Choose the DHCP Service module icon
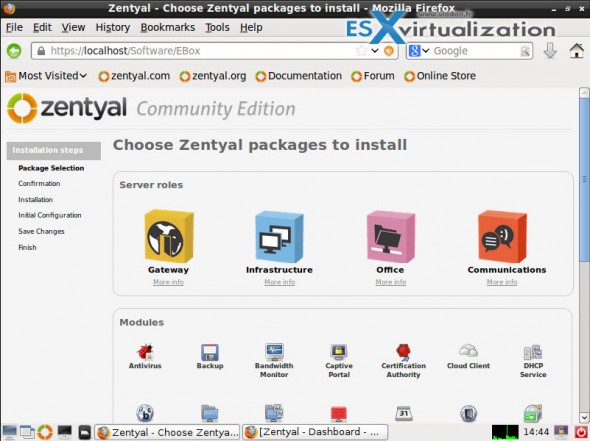The height and width of the screenshot is (441, 590). click(533, 352)
